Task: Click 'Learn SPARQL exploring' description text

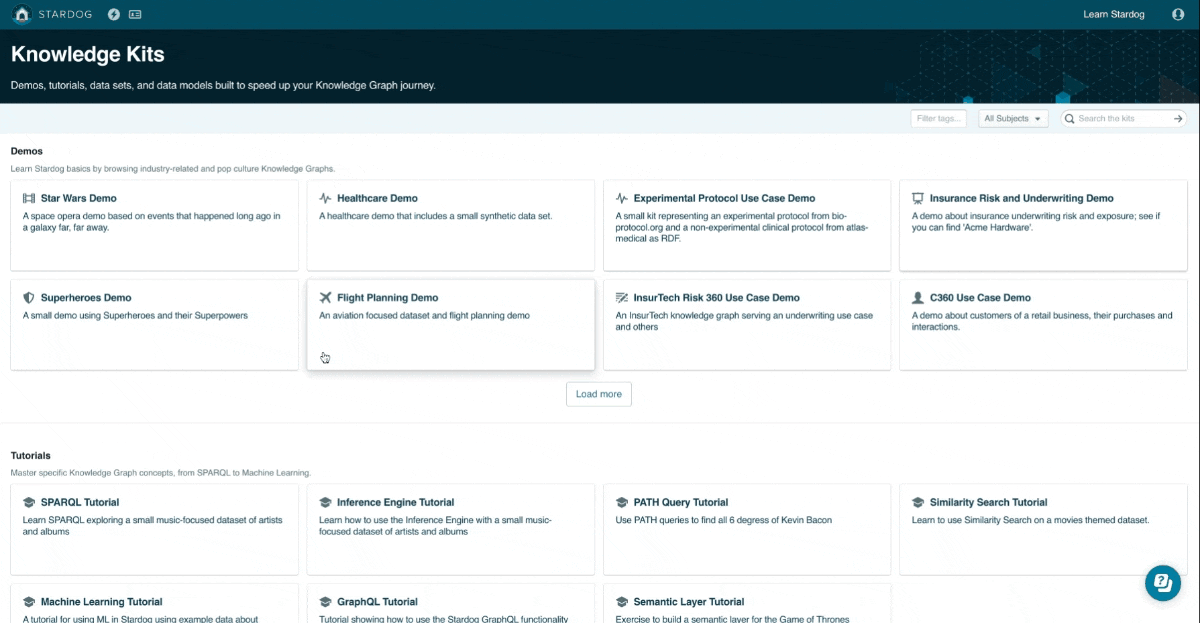Action: coord(152,525)
